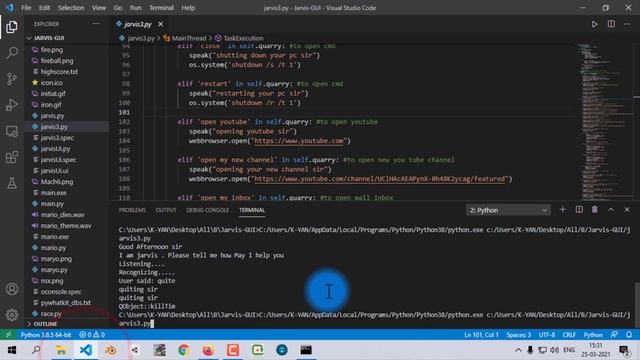
Task: Open the Help menu
Action: (x=188, y=8)
